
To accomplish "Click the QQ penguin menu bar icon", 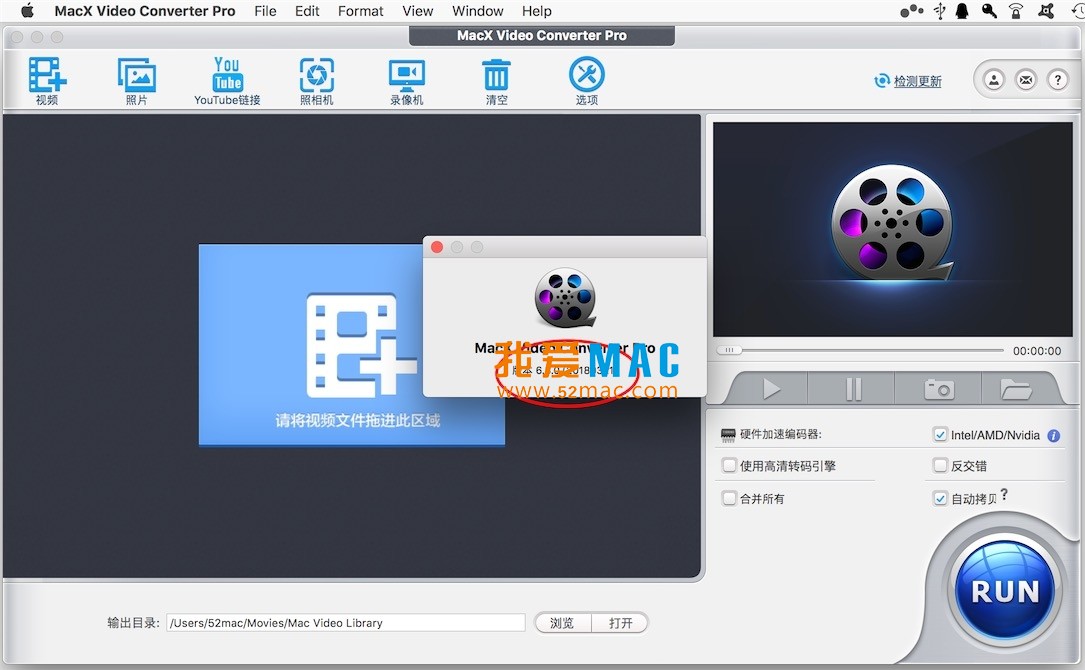I will pos(963,10).
